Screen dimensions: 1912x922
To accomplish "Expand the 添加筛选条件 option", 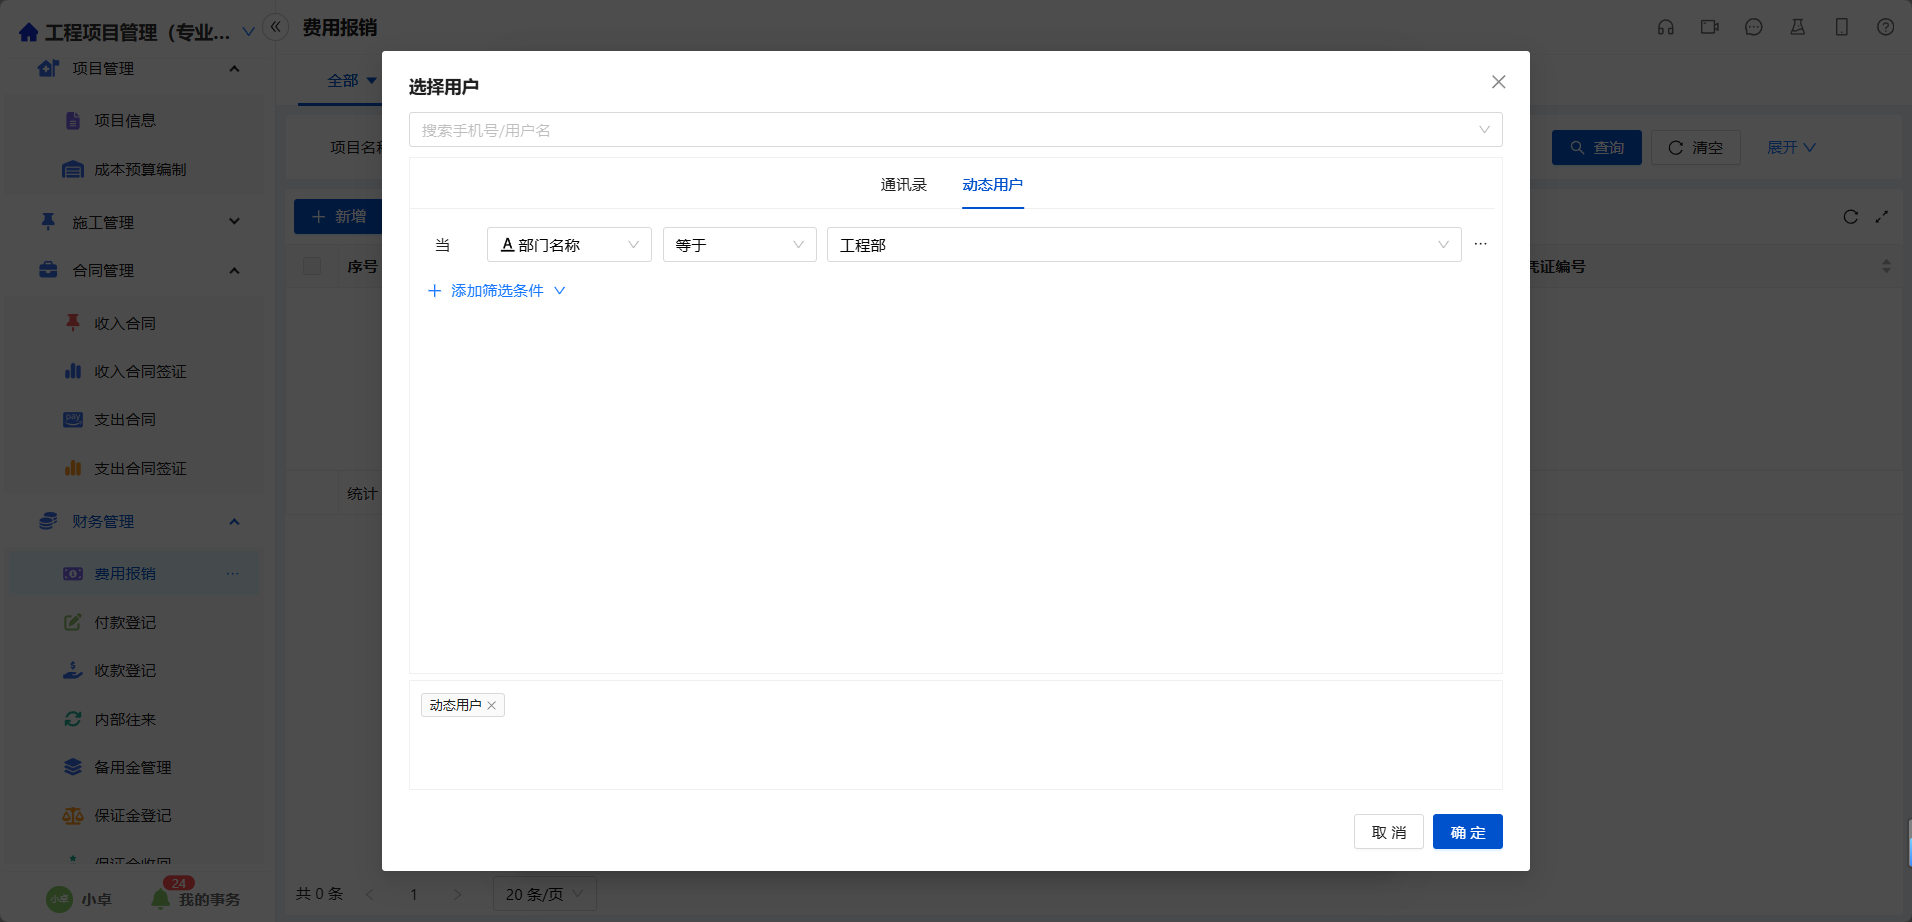I will pos(497,291).
